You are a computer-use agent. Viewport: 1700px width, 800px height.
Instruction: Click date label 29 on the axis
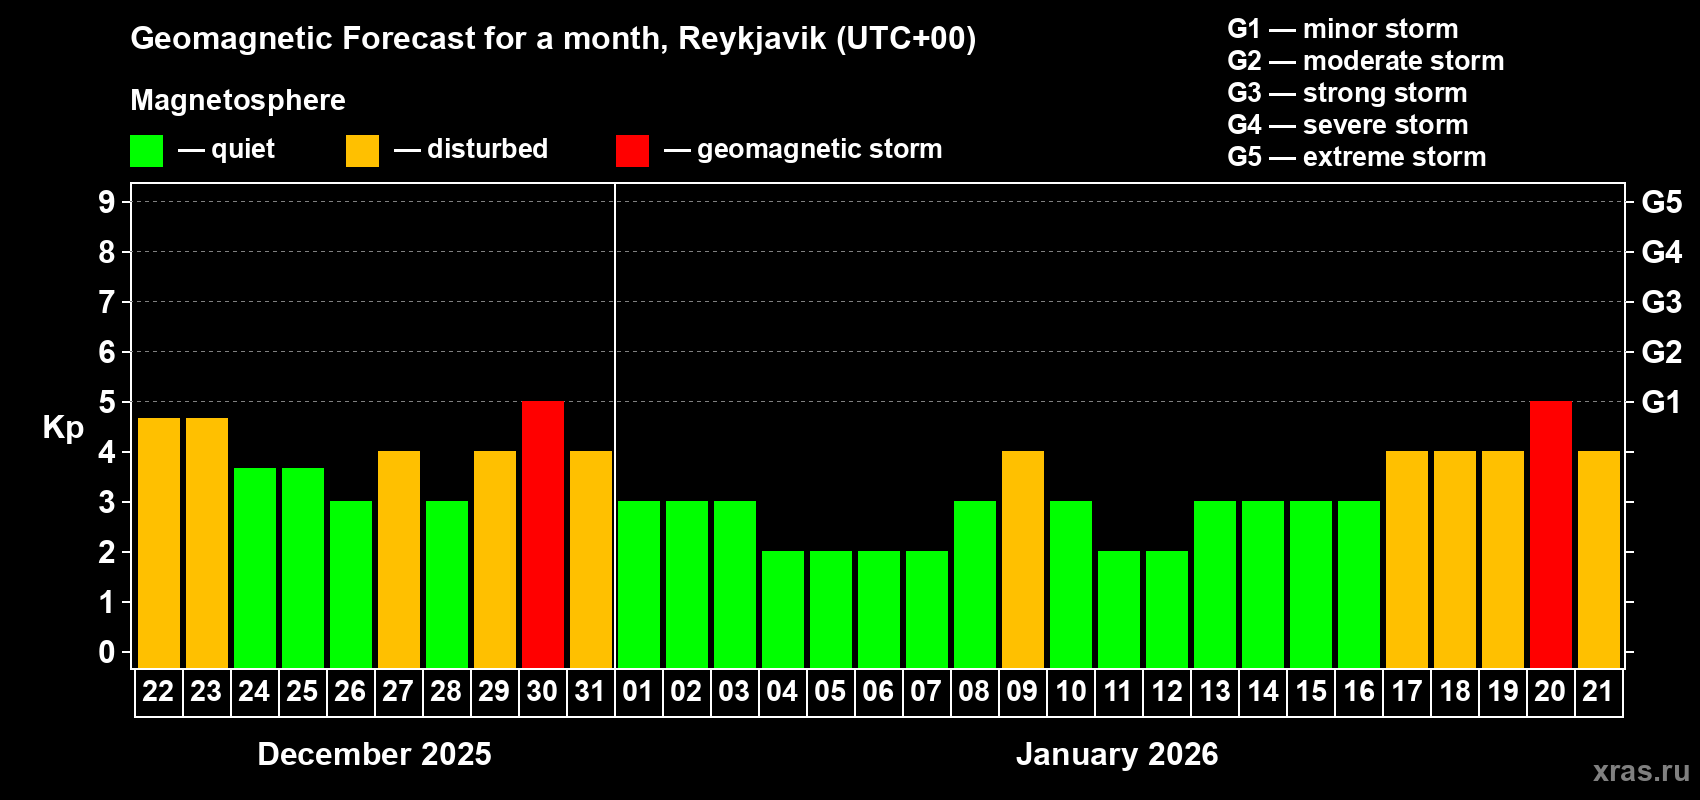coord(494,692)
